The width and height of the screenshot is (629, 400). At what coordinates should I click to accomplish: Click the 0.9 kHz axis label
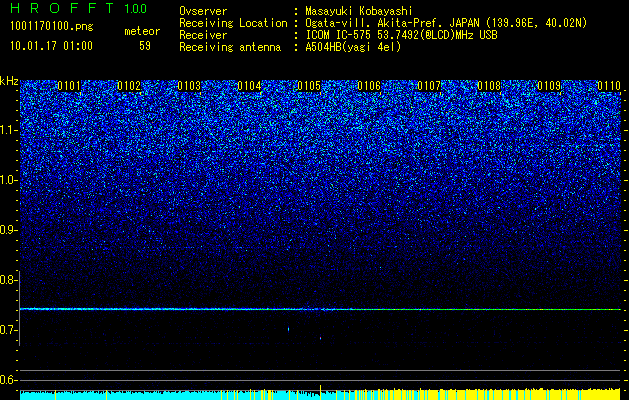tap(9, 230)
